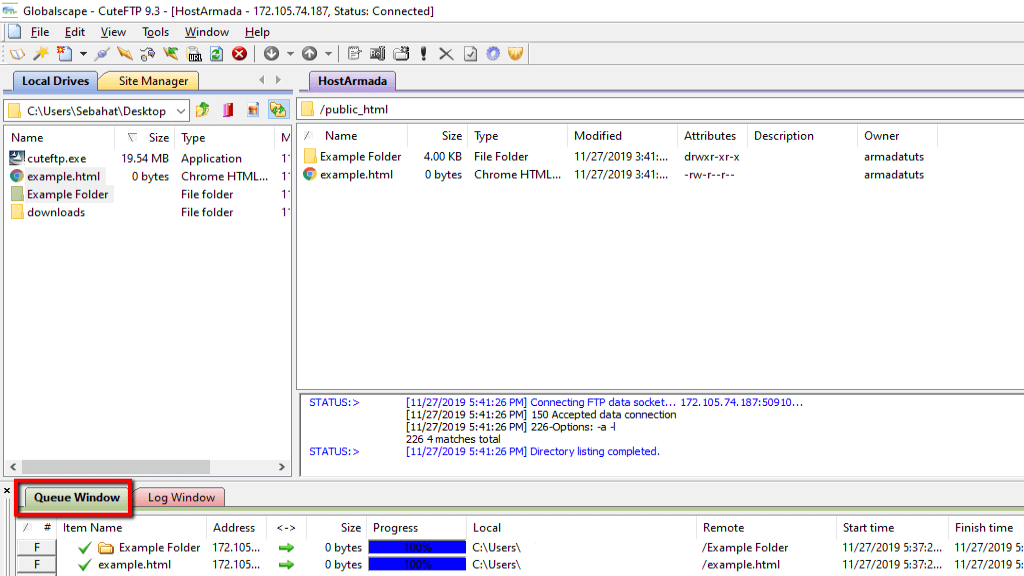Click the /public_html remote path field
Screen dimensions: 1024x576
[660, 110]
